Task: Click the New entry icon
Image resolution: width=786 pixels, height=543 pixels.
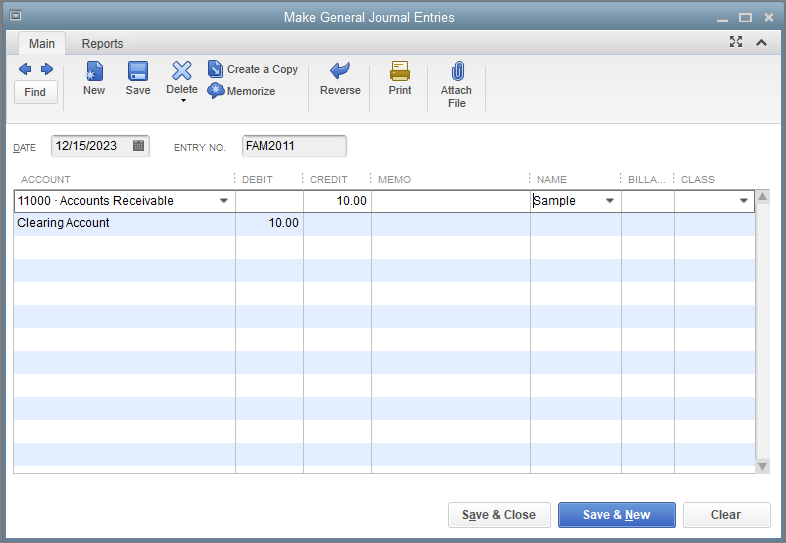Action: (94, 72)
